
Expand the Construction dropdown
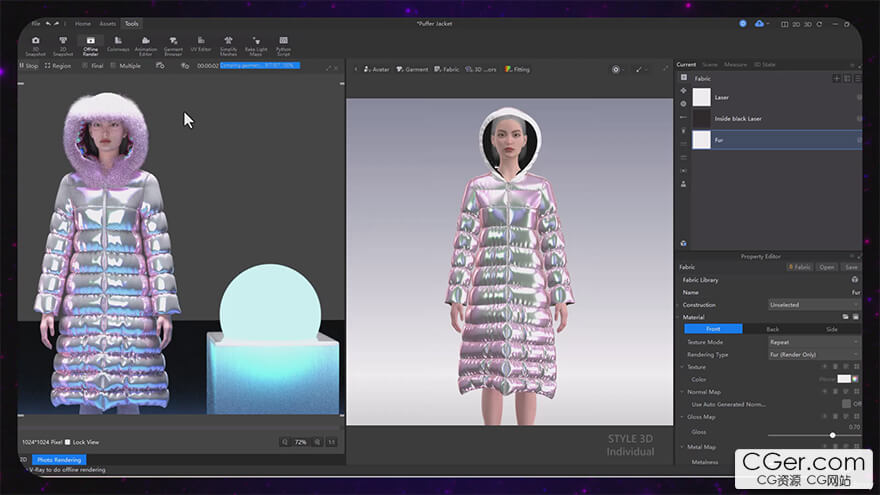[x=813, y=305]
